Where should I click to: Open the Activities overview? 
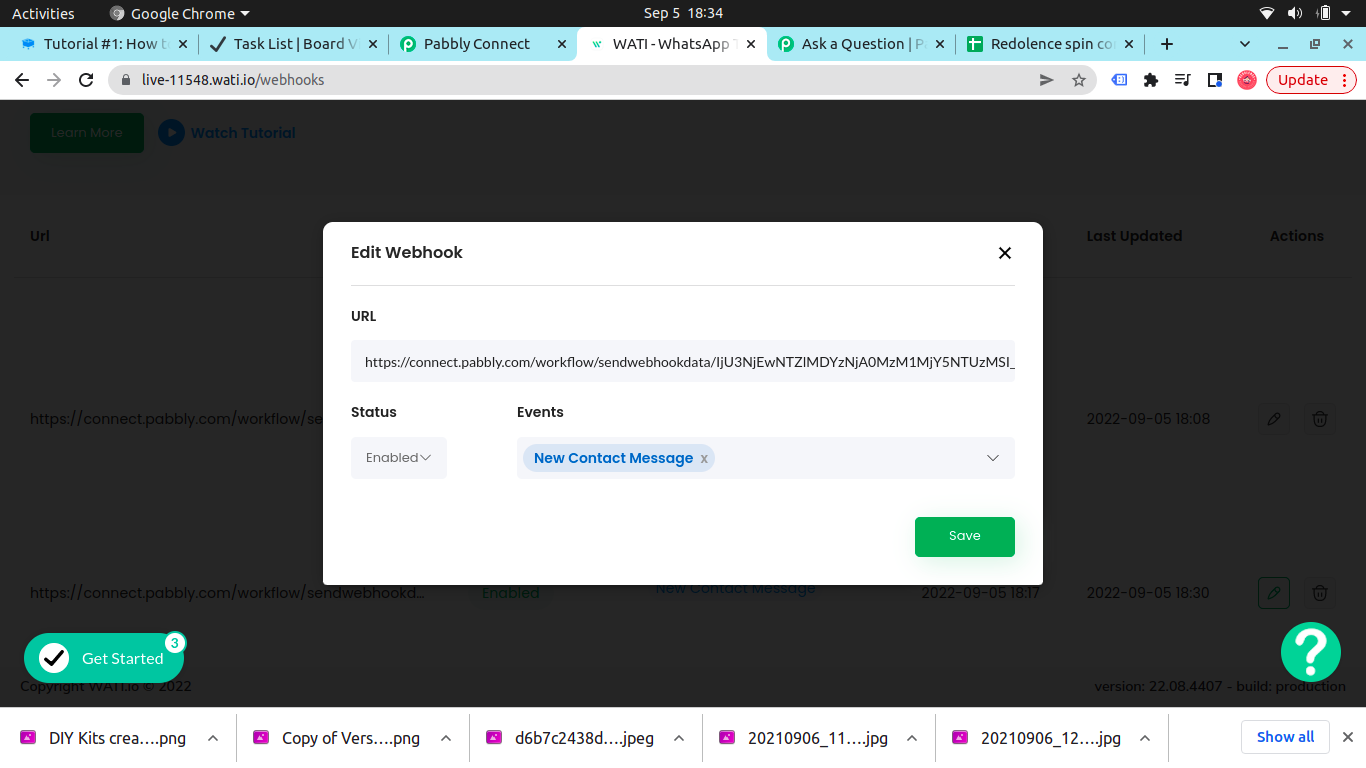point(43,13)
